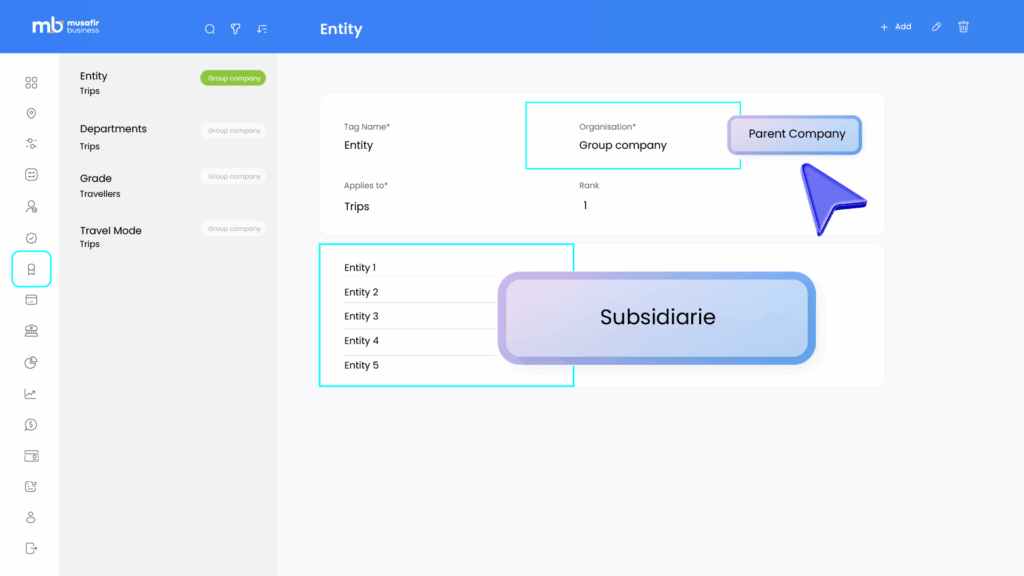Select the highlighted tag badge sidebar icon
The height and width of the screenshot is (576, 1024).
point(31,269)
